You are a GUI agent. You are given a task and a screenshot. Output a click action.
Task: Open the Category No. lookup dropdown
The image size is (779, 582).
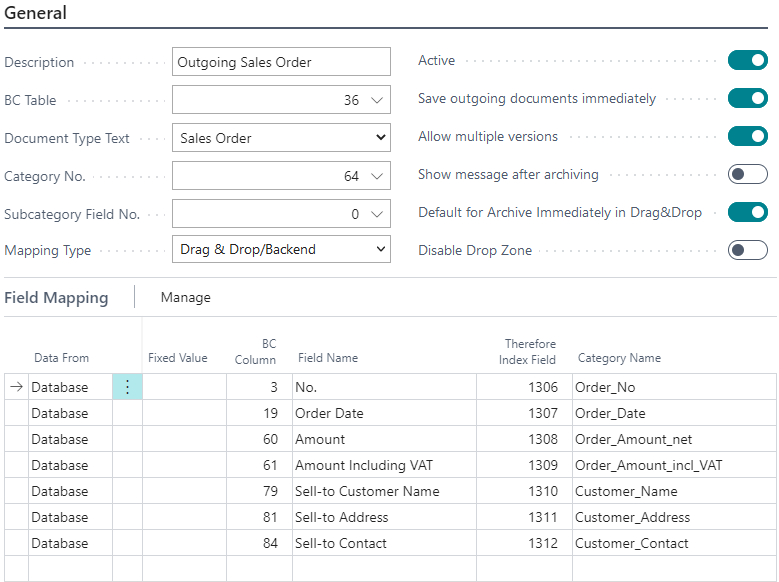[x=376, y=176]
